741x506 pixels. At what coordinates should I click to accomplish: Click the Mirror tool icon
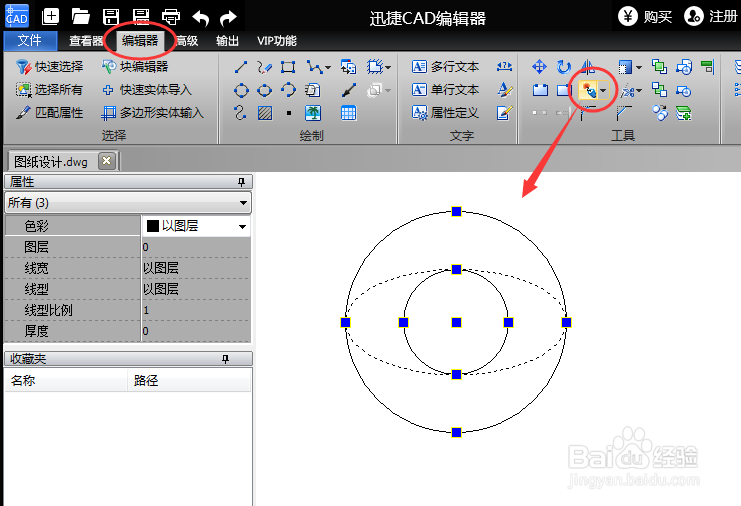[587, 67]
